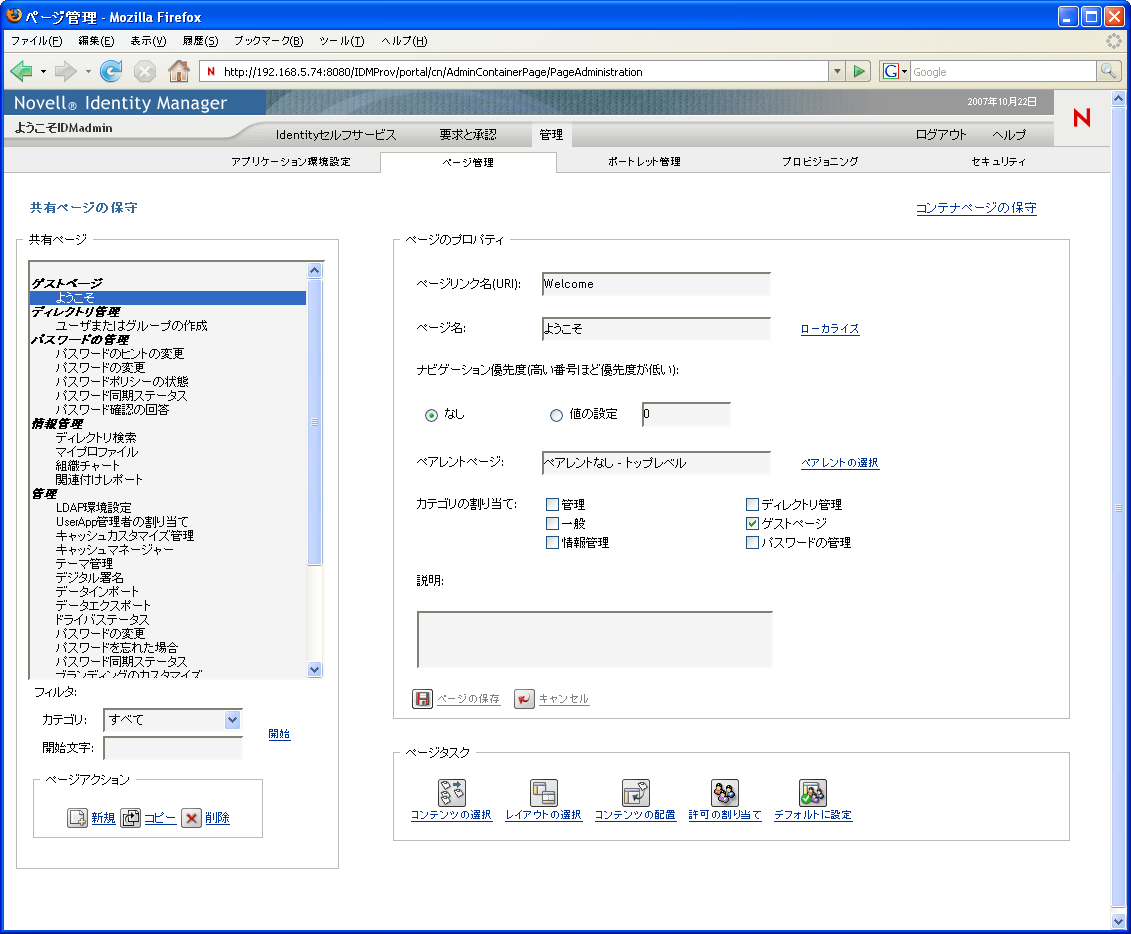This screenshot has width=1131, height=934.
Task: Click the ローカライズ link
Action: [x=829, y=329]
